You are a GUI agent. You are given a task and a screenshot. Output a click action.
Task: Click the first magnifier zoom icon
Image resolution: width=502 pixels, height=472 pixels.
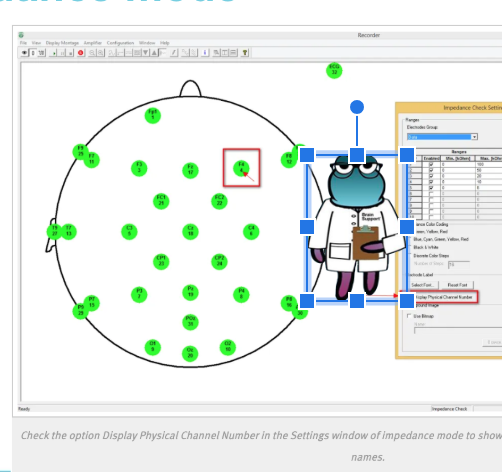click(92, 53)
